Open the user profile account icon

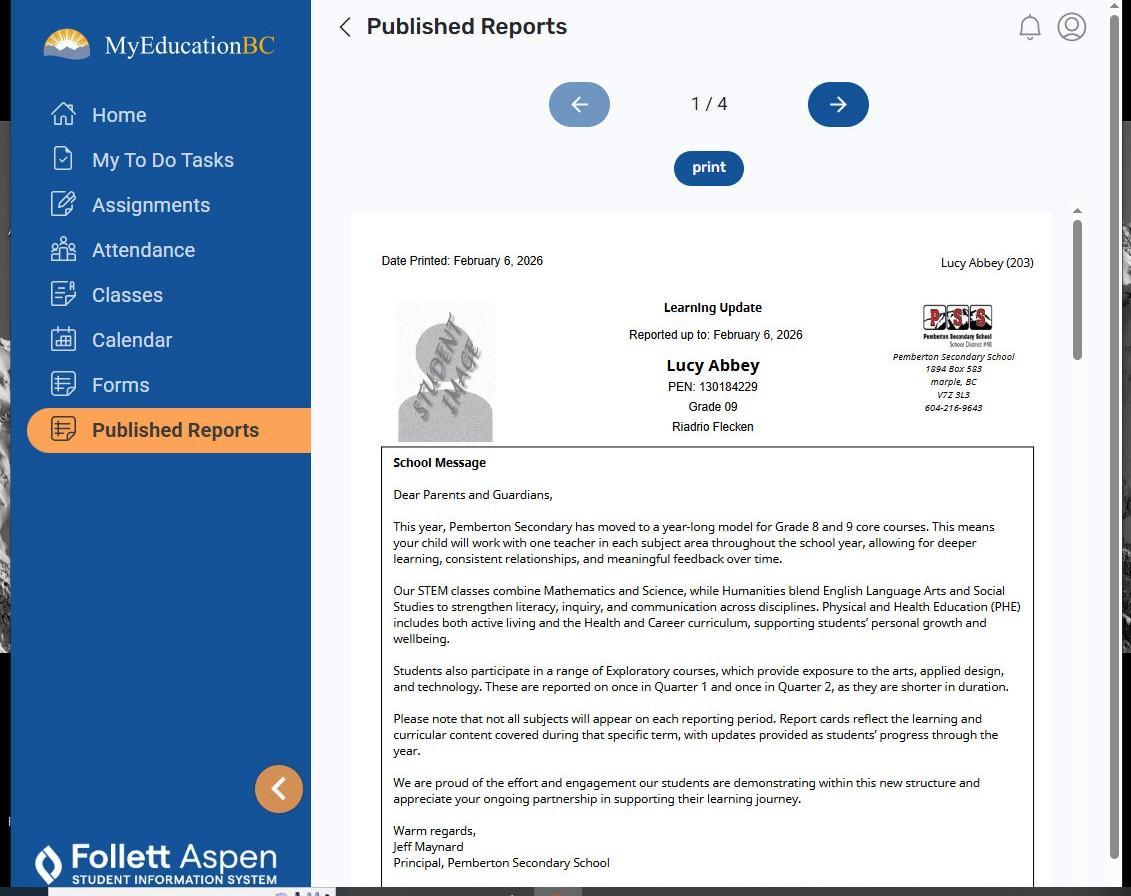click(1071, 27)
